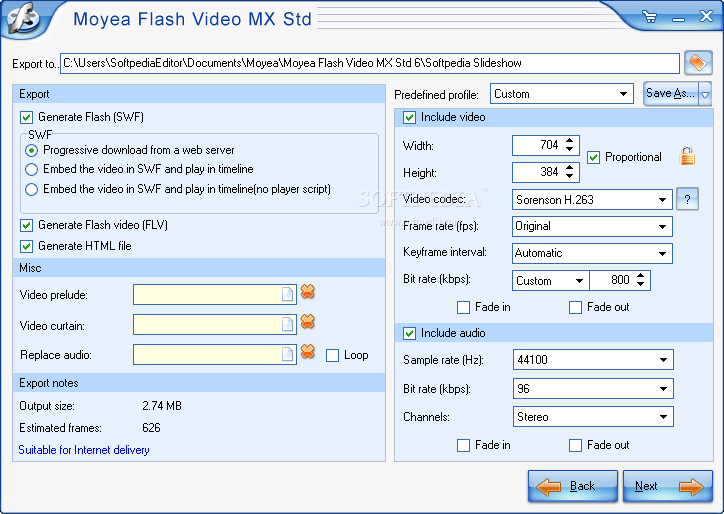Increase video bit rate 800 spinner
Image resolution: width=724 pixels, height=514 pixels.
click(640, 276)
